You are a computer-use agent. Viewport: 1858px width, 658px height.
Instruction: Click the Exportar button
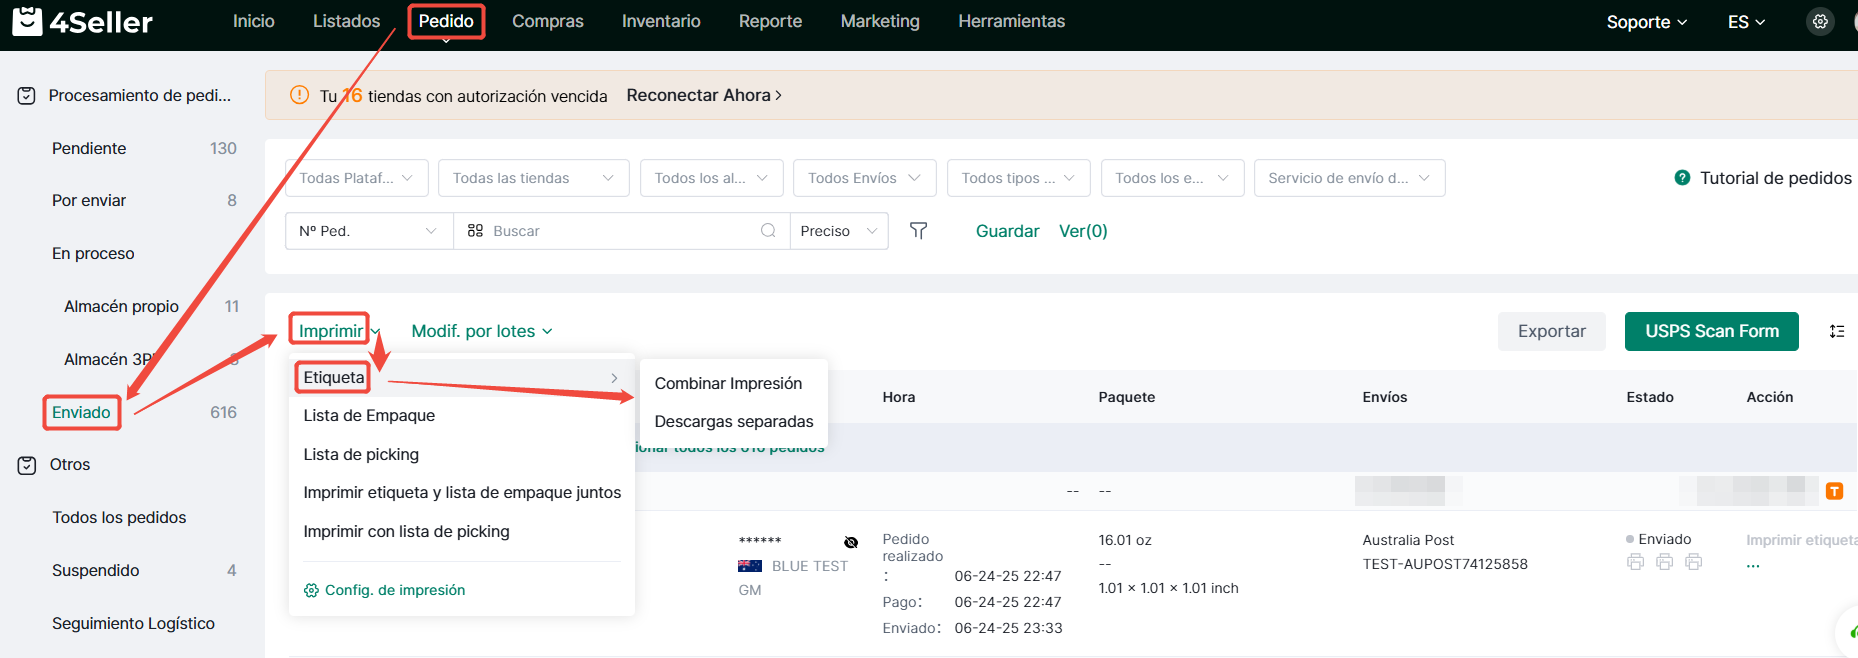[1552, 331]
